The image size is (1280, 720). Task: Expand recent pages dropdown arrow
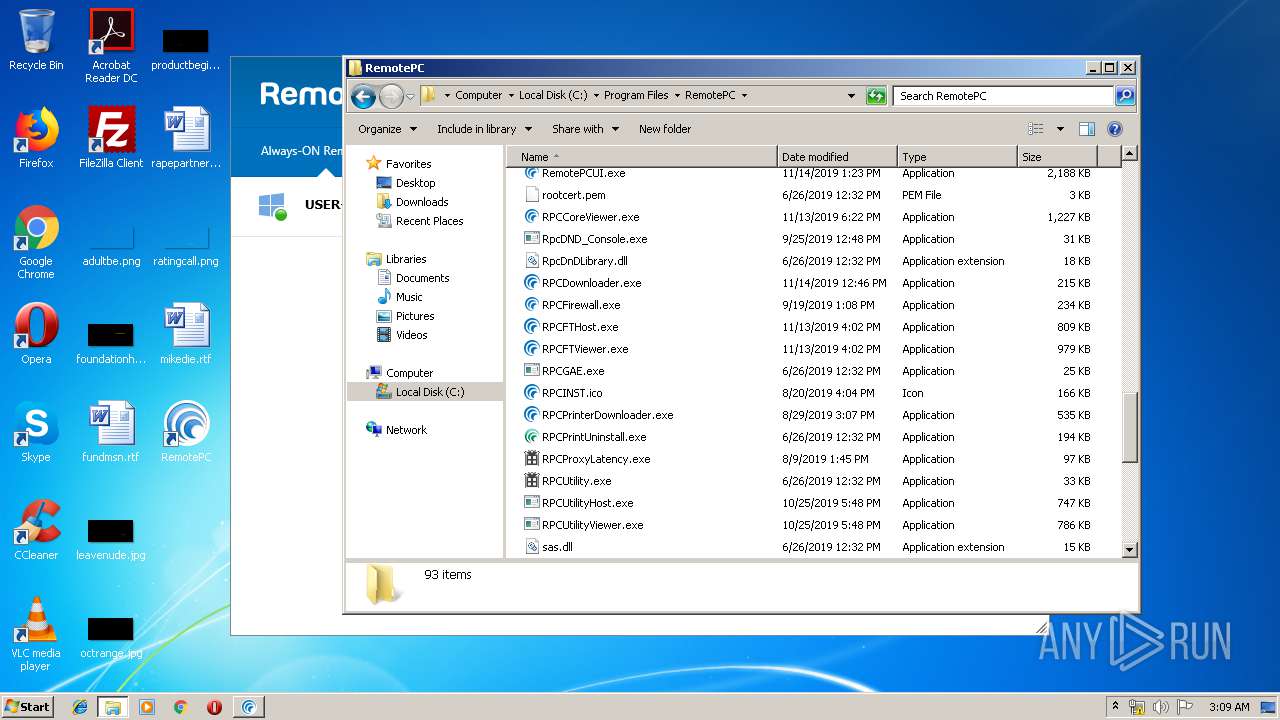coord(410,97)
